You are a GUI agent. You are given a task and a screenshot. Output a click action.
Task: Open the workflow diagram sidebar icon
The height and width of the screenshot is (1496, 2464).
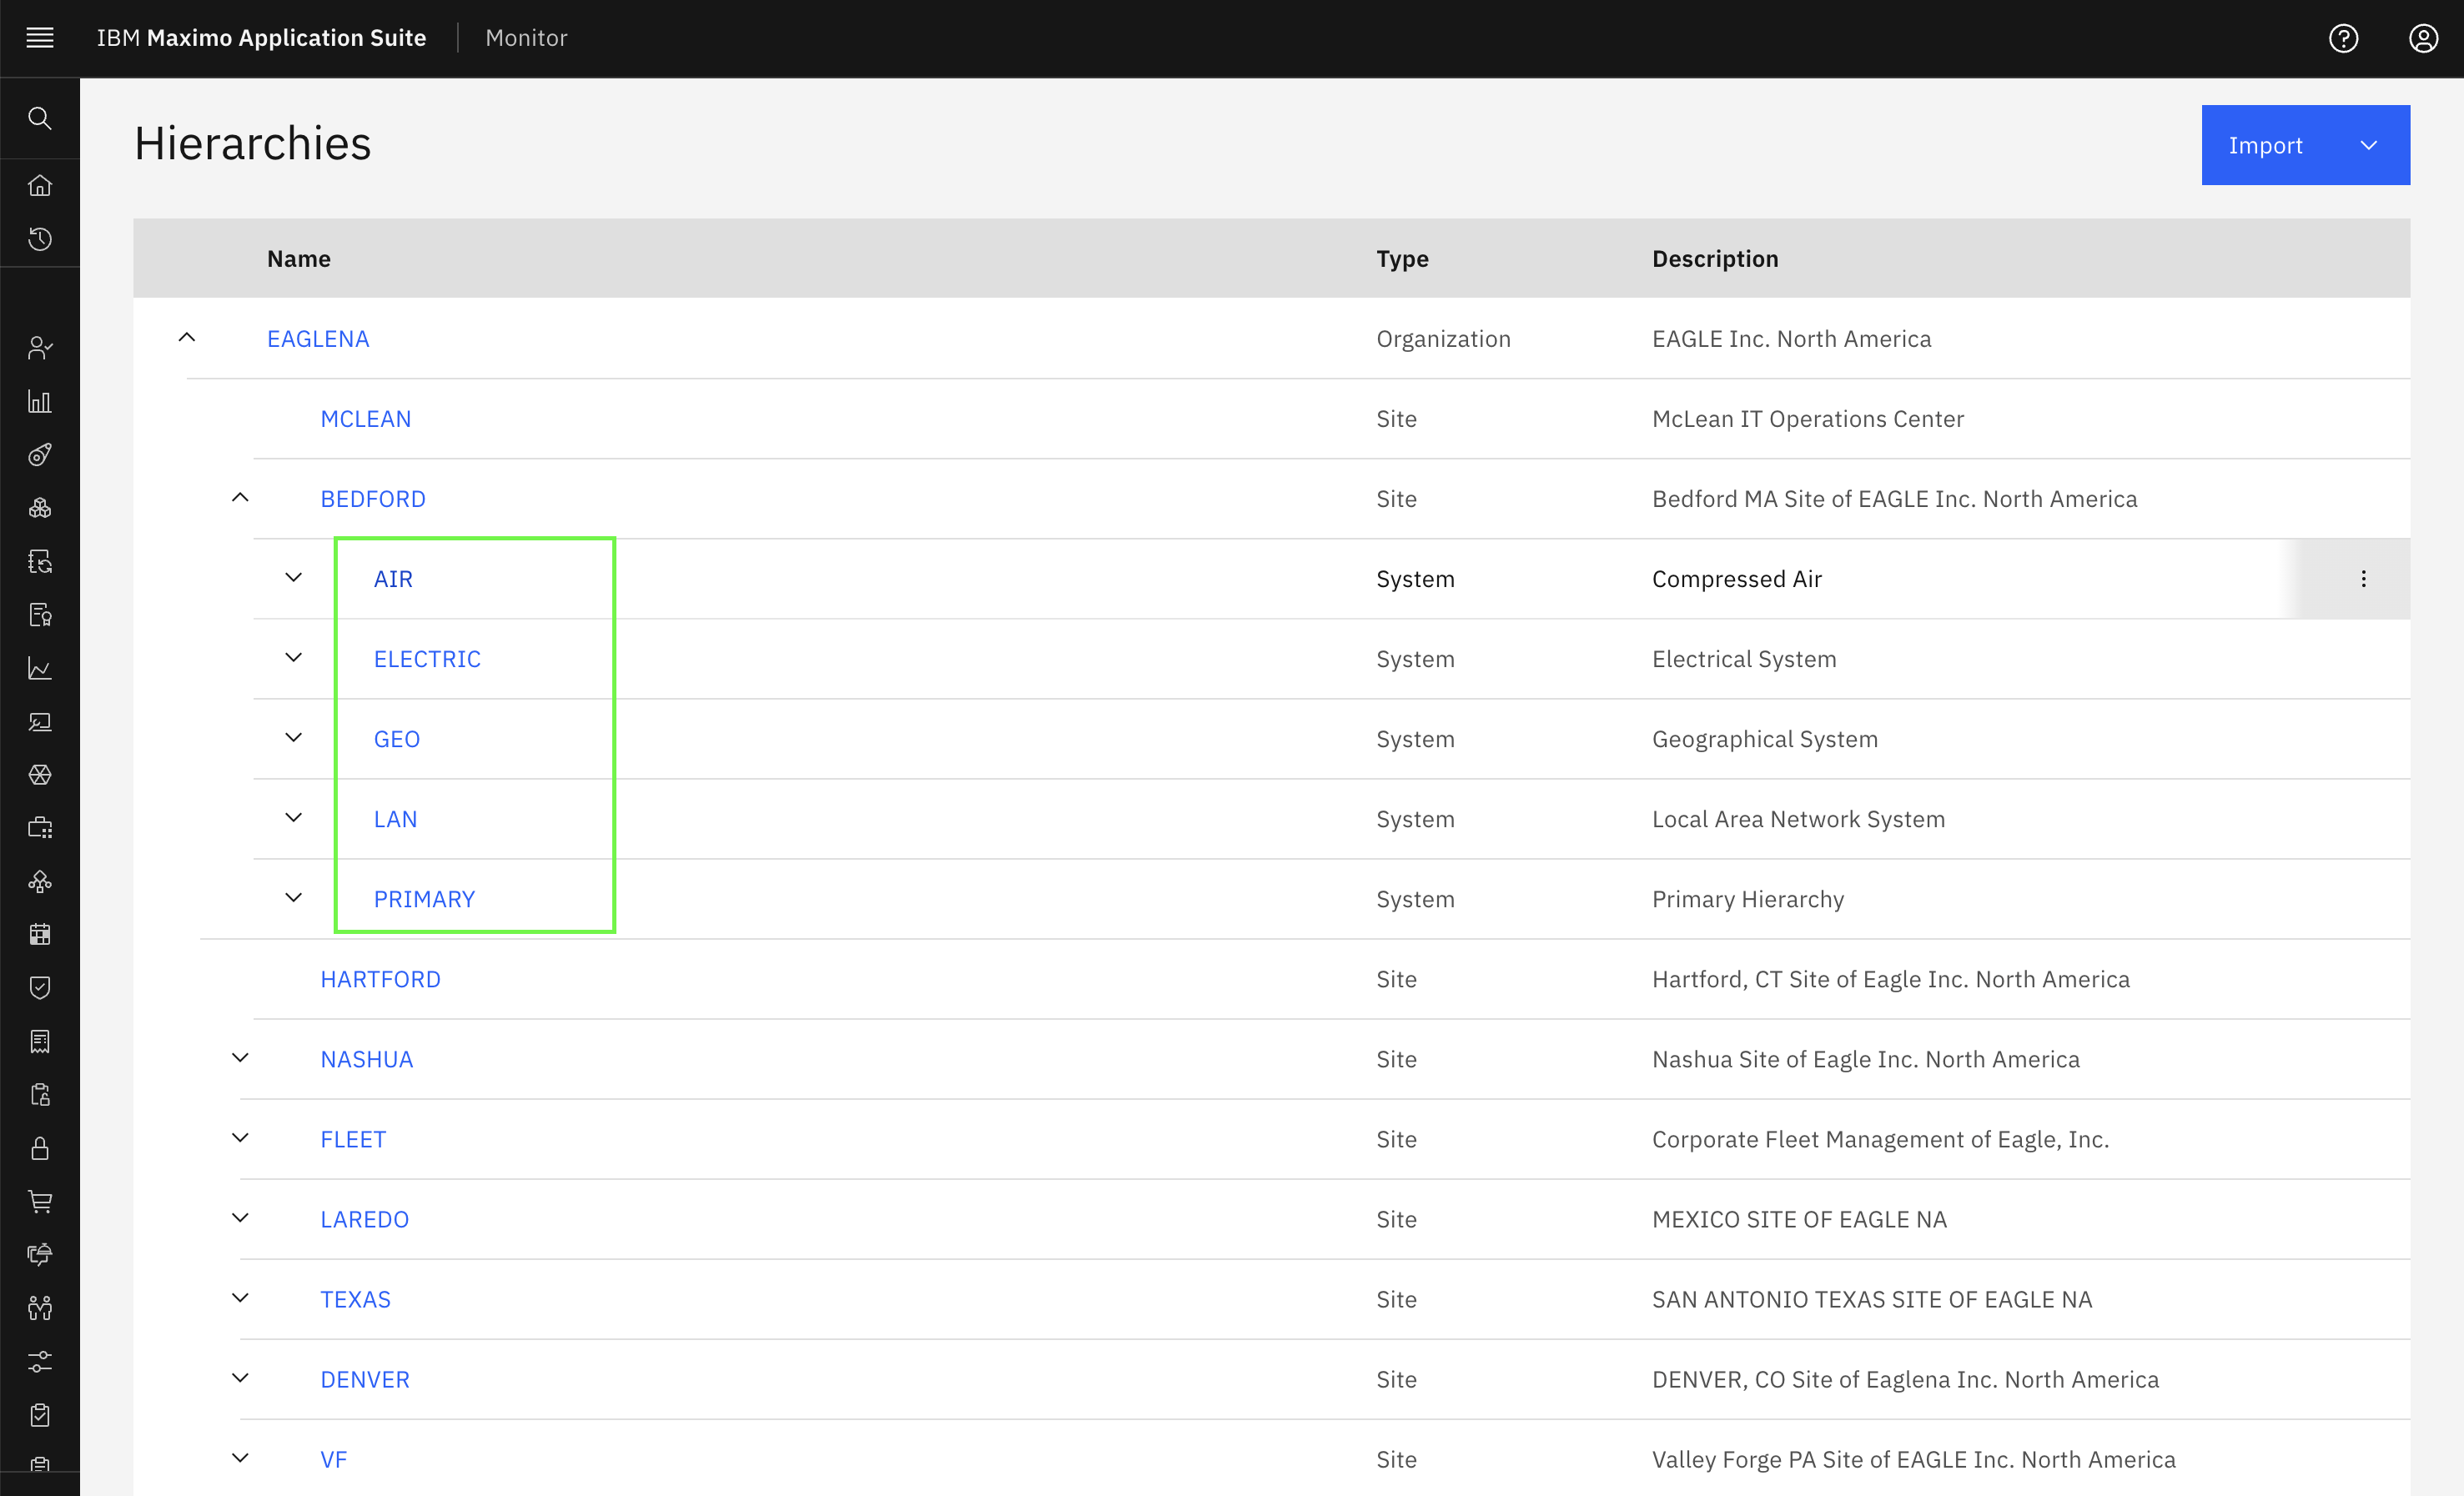tap(40, 881)
